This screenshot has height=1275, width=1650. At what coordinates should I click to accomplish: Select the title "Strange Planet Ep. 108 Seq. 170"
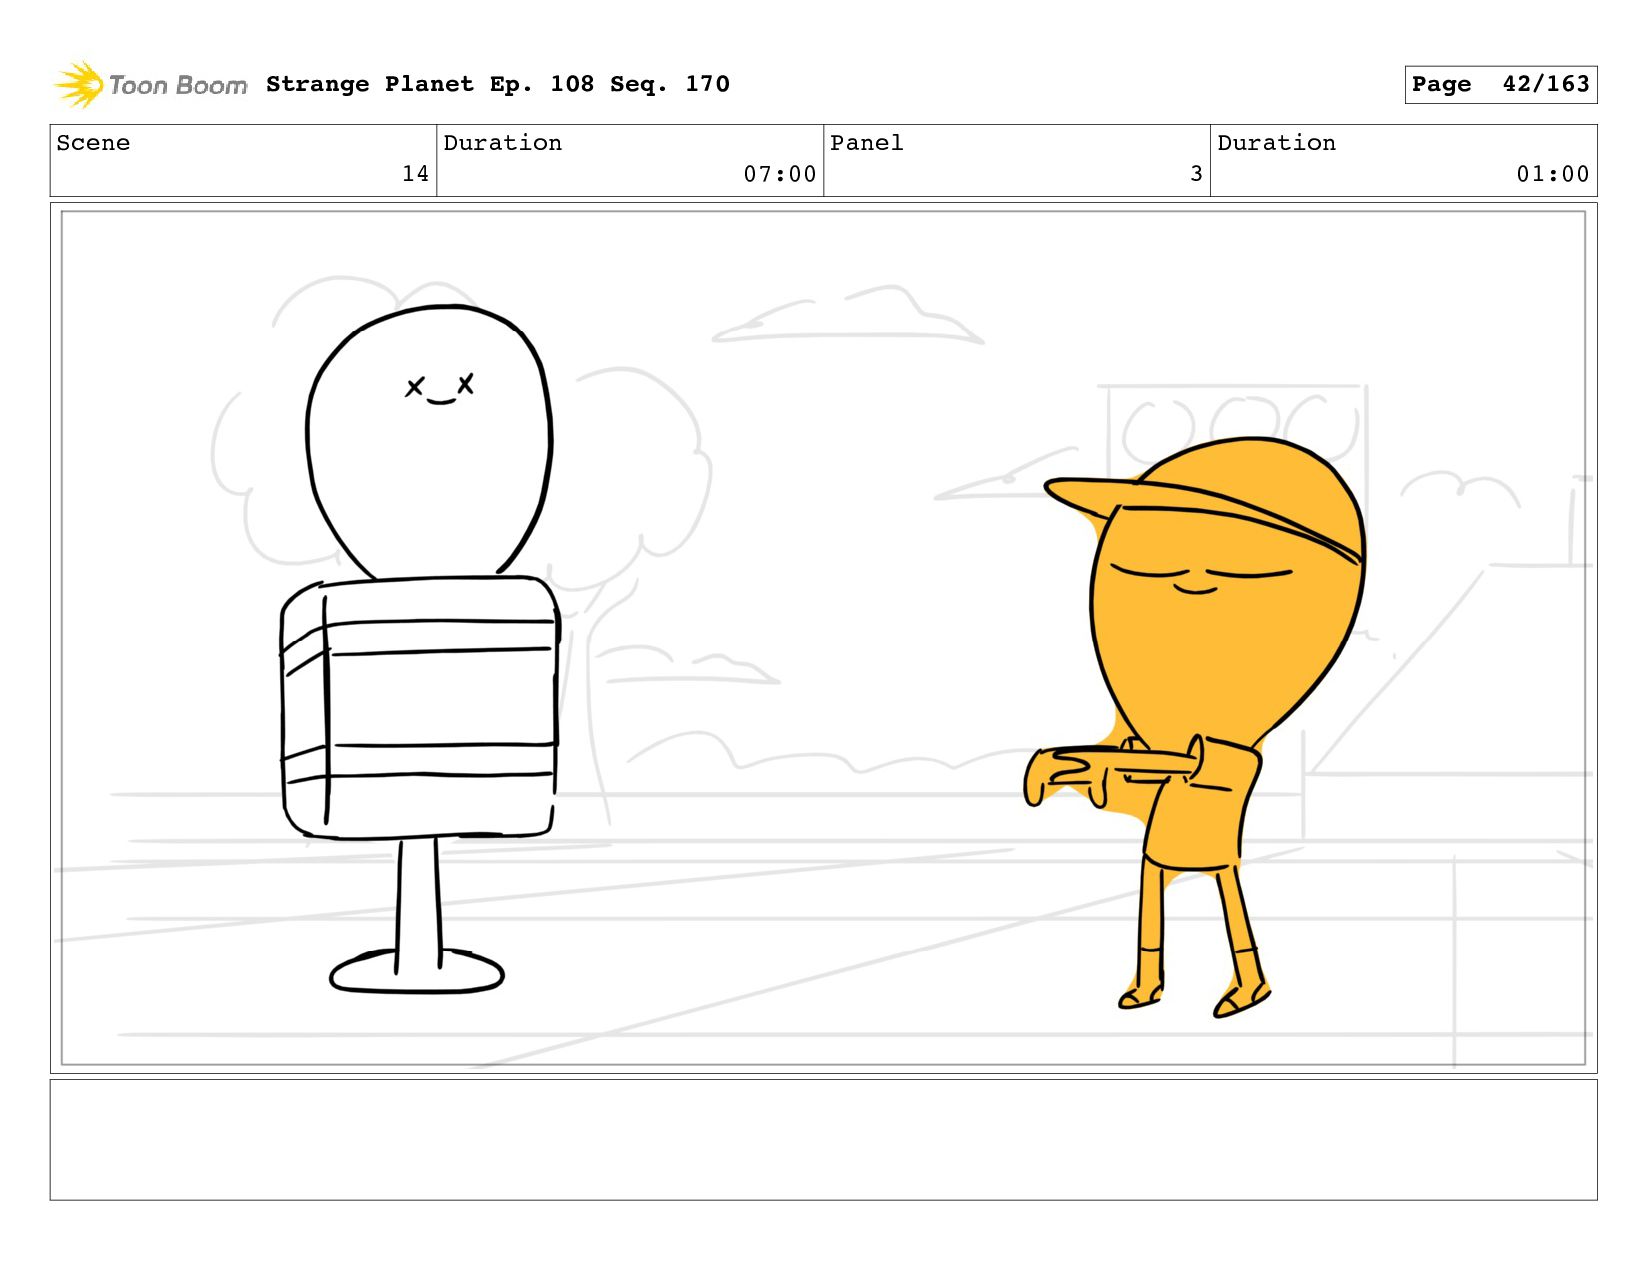click(x=498, y=84)
